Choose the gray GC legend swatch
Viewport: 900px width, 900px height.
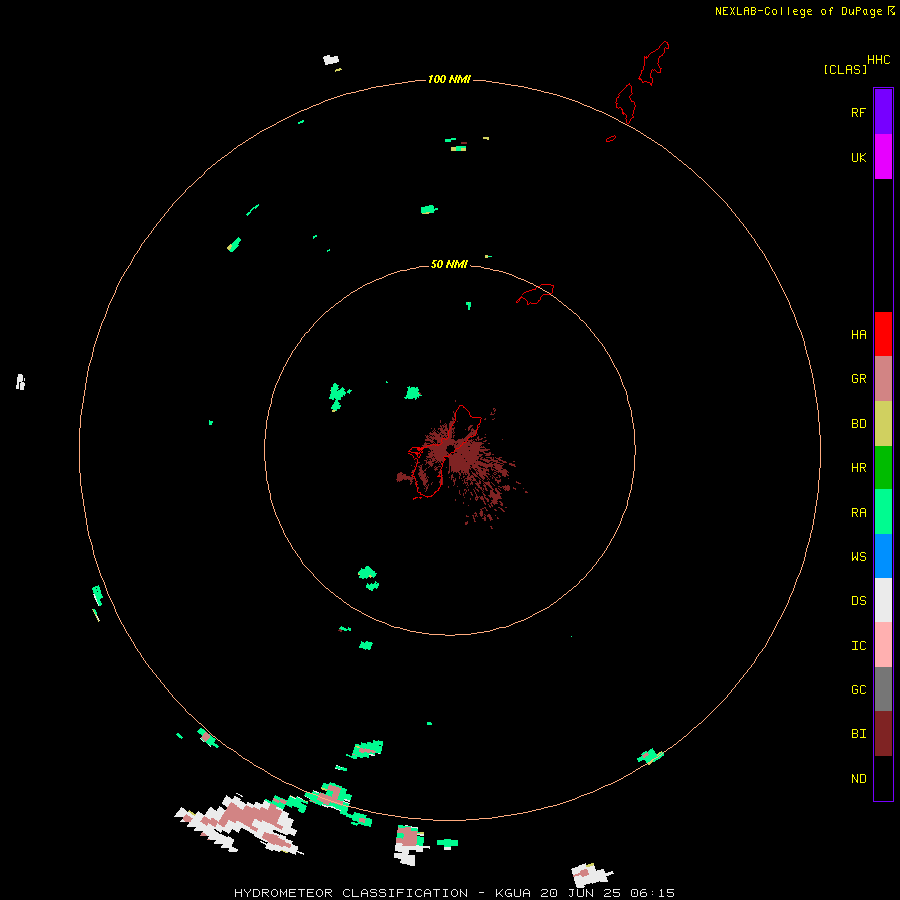883,689
